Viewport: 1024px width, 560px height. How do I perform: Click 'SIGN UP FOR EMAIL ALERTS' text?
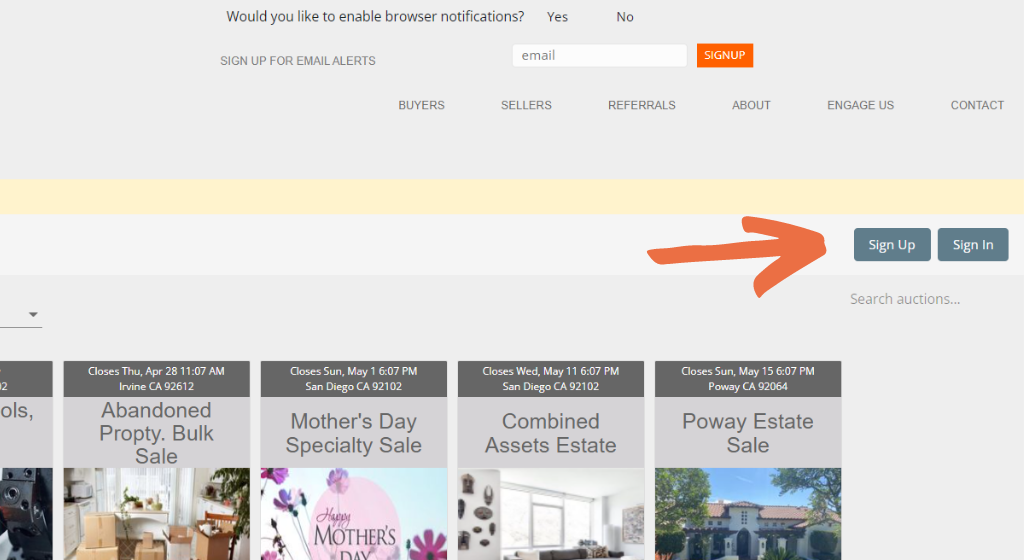tap(298, 61)
